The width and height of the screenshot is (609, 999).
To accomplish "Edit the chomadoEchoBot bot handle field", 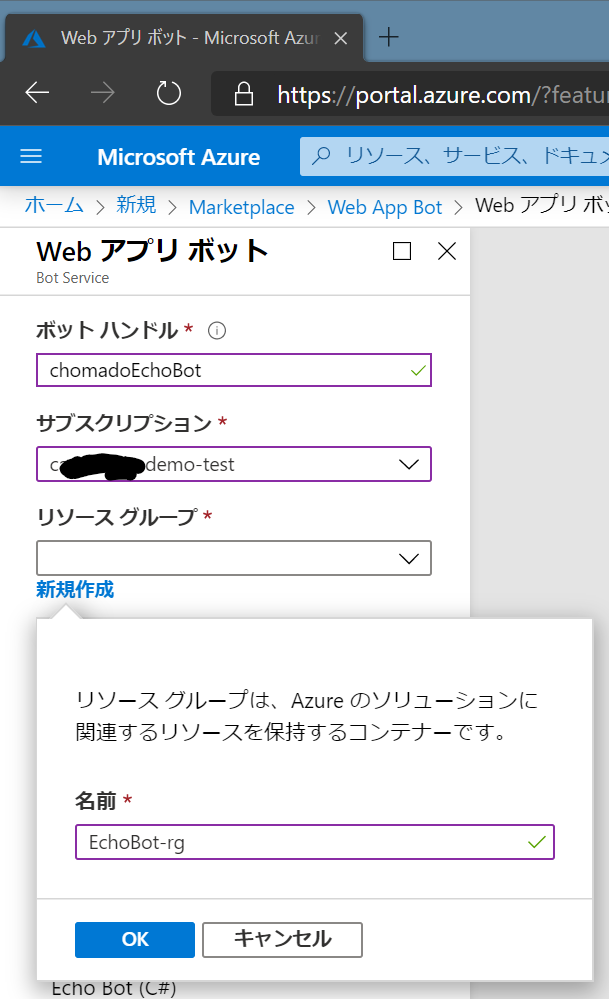I will (234, 370).
